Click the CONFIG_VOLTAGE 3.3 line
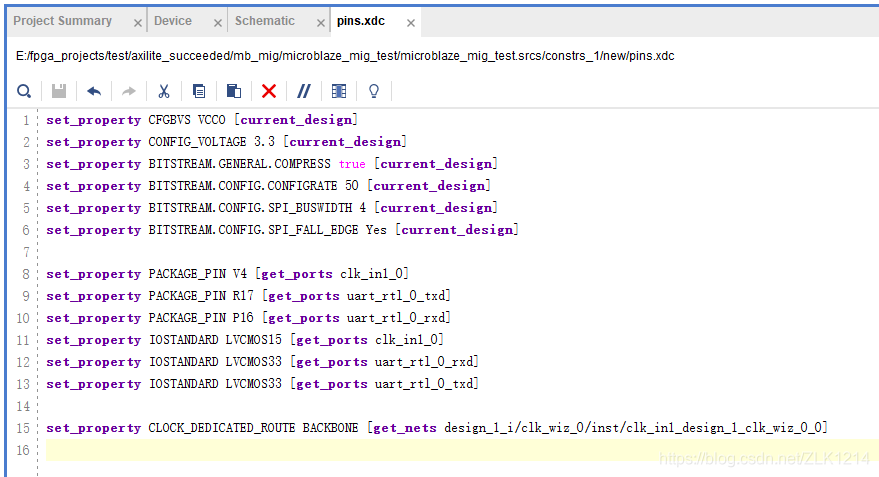 [226, 142]
